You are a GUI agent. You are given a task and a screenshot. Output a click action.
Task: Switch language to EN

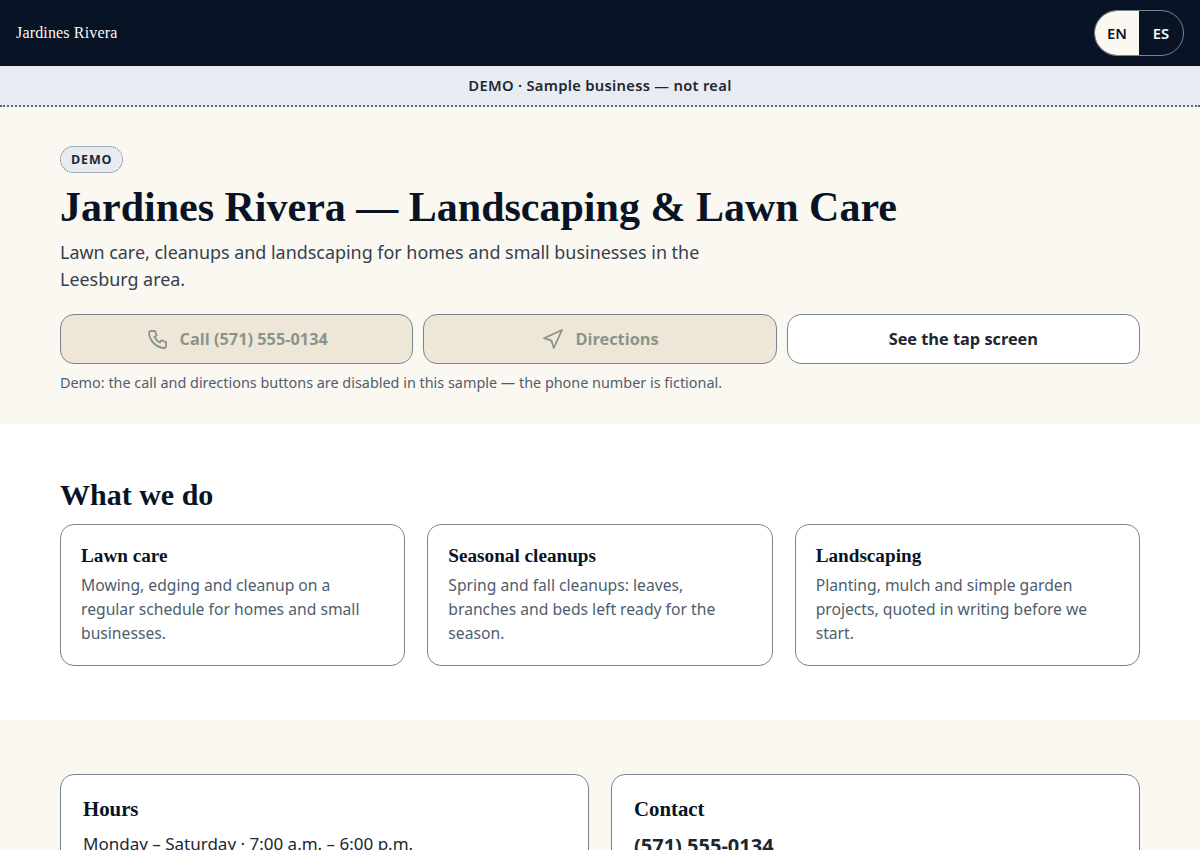pyautogui.click(x=1117, y=34)
